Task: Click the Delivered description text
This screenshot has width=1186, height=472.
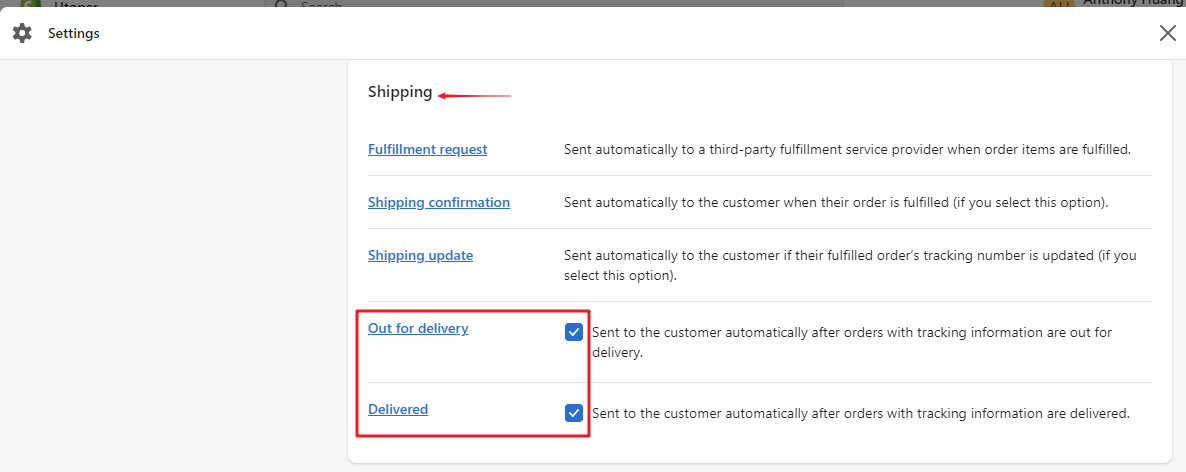Action: pyautogui.click(x=860, y=412)
